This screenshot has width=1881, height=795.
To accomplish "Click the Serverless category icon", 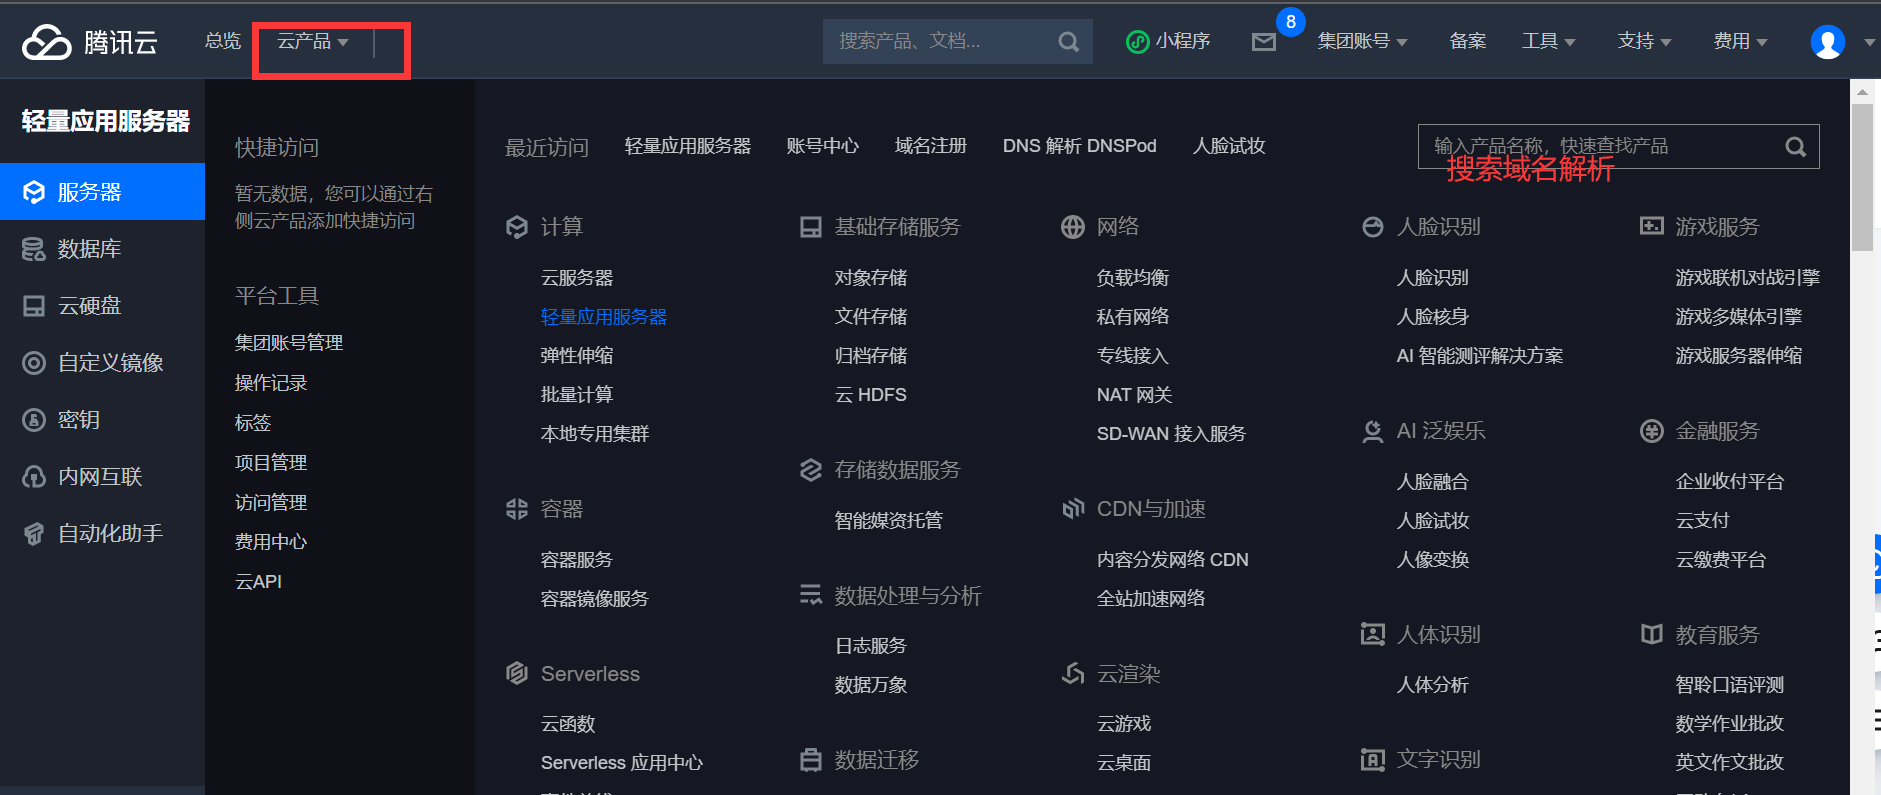I will (517, 673).
